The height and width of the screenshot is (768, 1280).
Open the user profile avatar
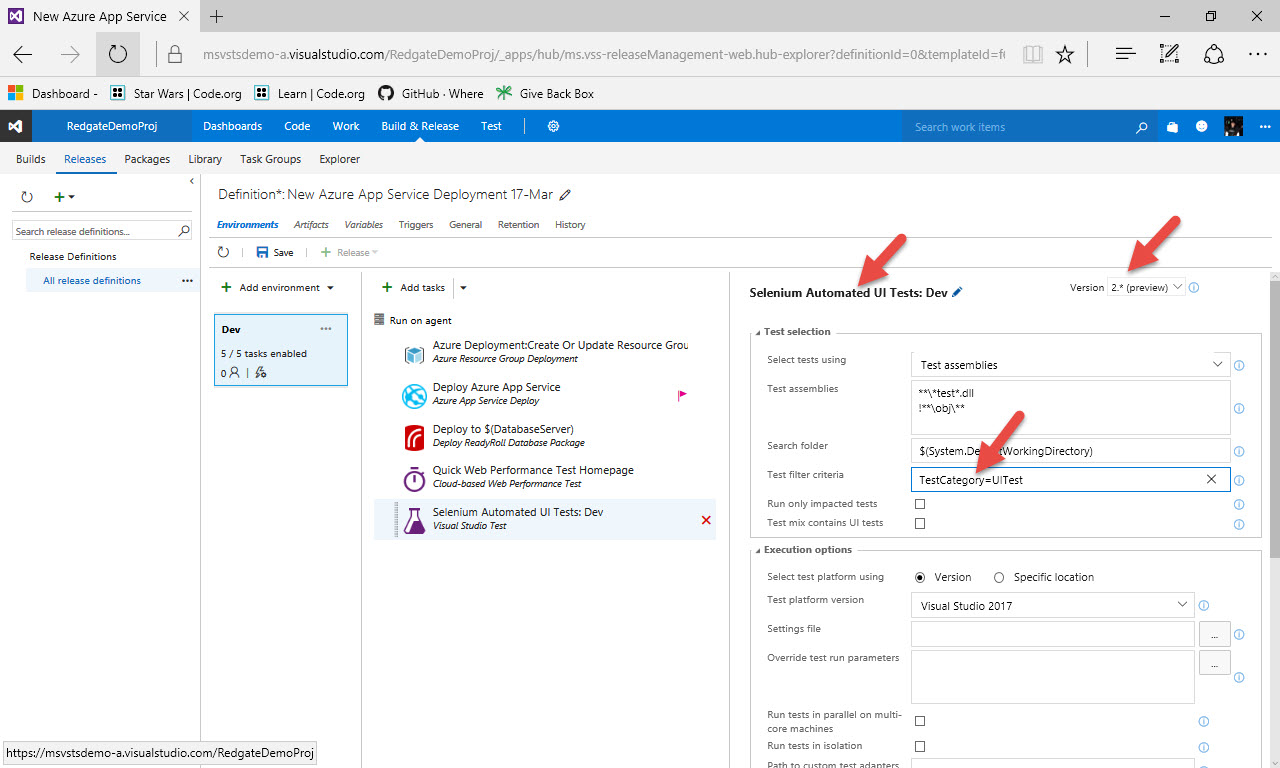coord(1234,126)
